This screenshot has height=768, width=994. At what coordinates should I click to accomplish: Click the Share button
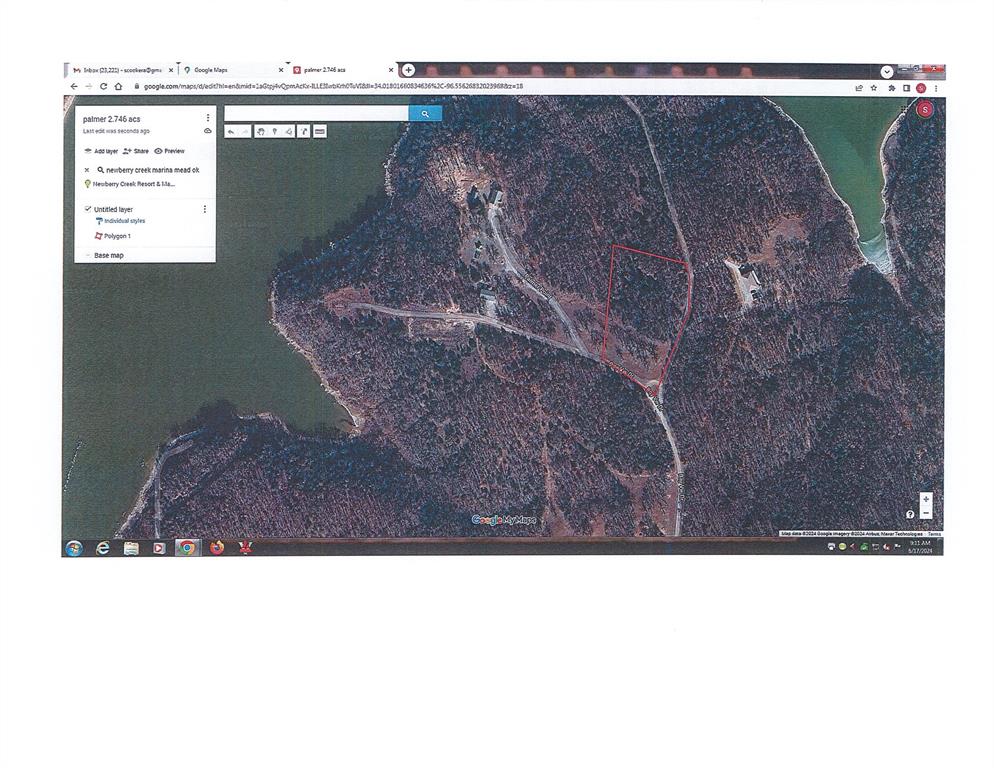point(136,151)
